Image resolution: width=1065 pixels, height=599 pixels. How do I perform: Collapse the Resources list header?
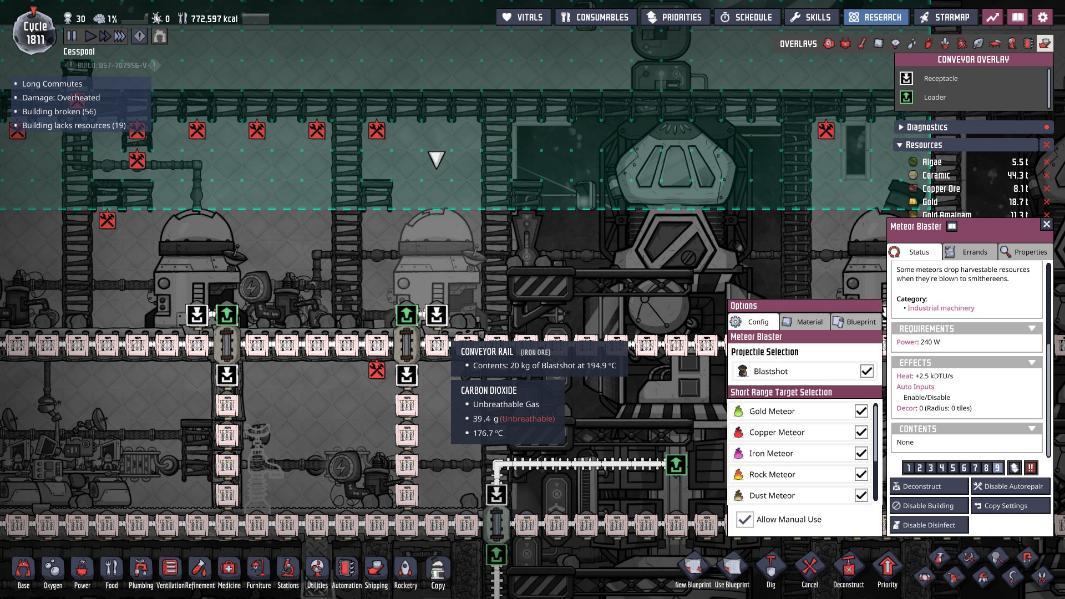[x=900, y=145]
